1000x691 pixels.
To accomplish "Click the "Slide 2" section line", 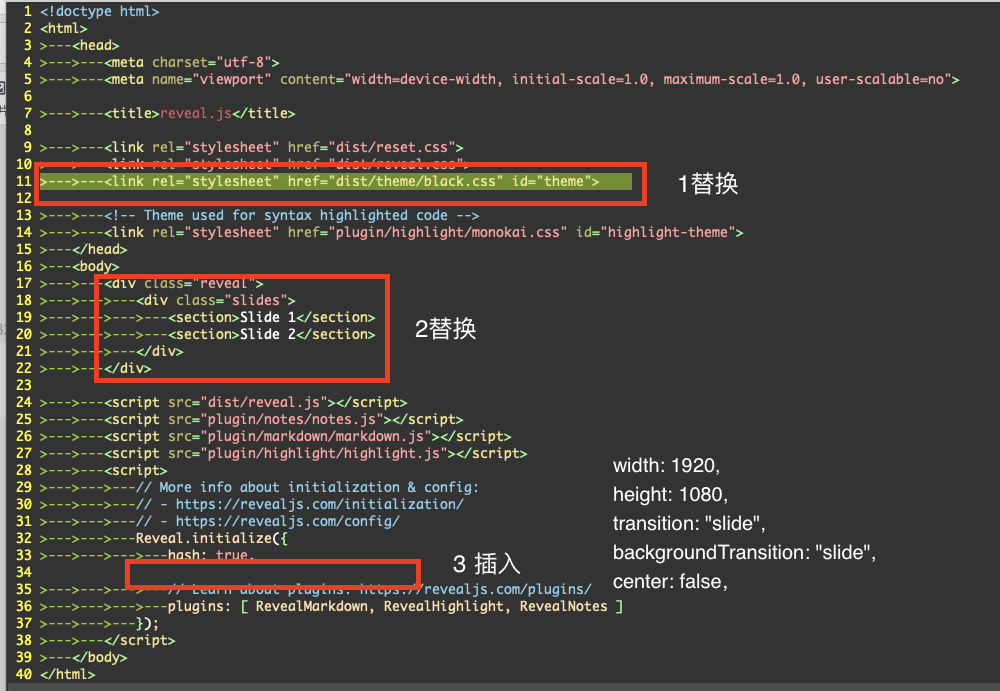I will click(272, 334).
